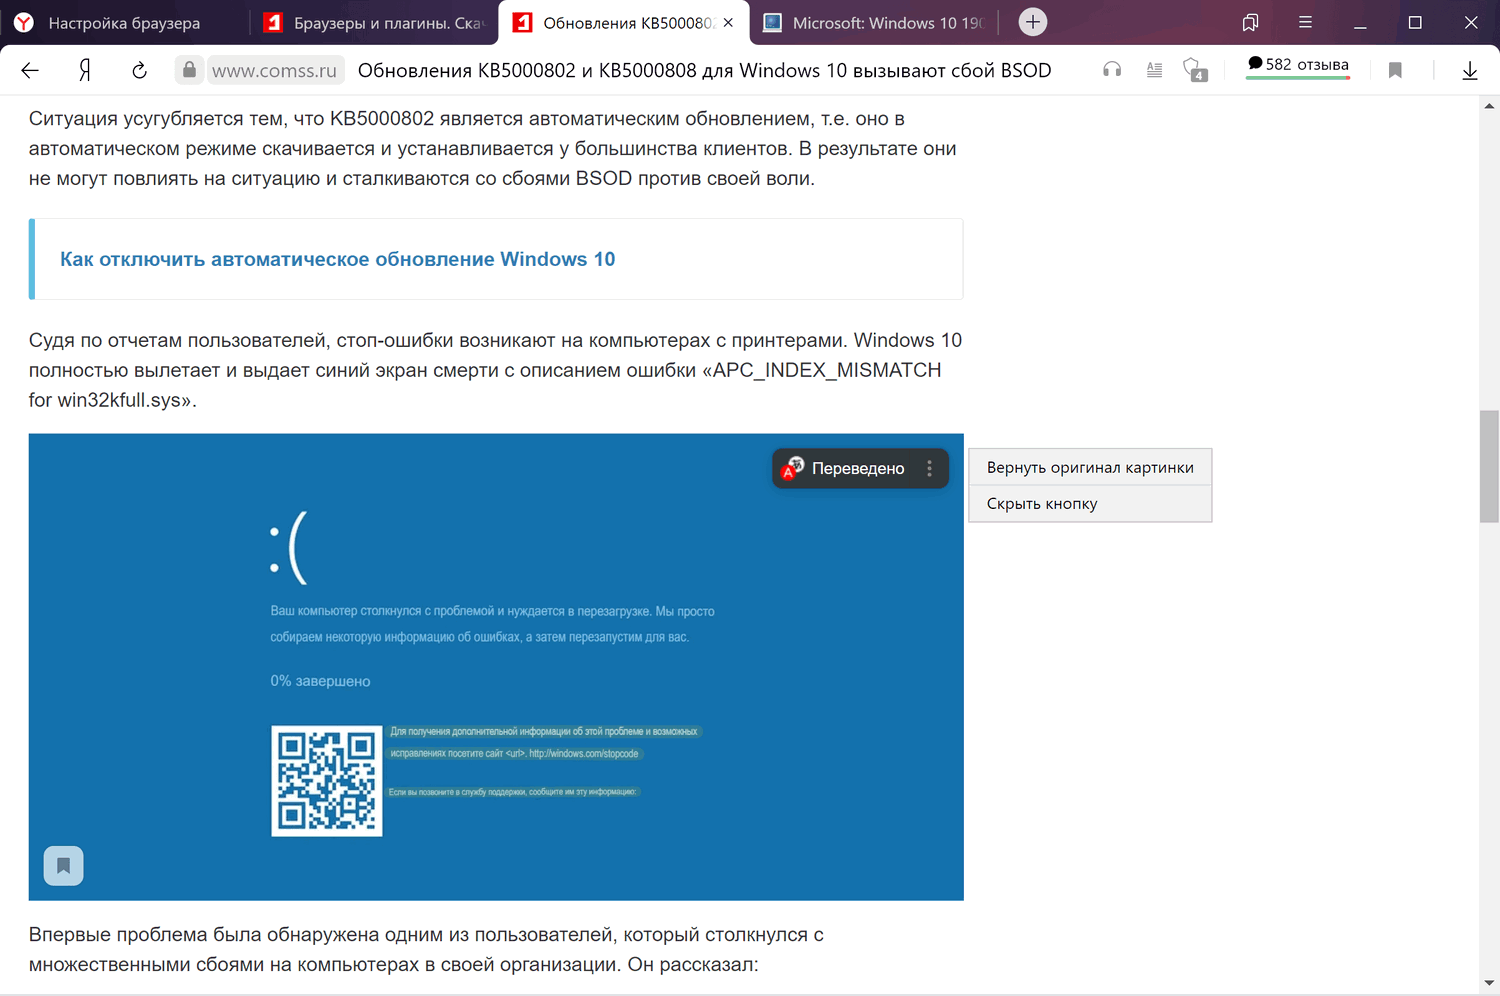Choose Скрыть кнопку from the popup menu
The width and height of the screenshot is (1500, 996).
pyautogui.click(x=1090, y=503)
